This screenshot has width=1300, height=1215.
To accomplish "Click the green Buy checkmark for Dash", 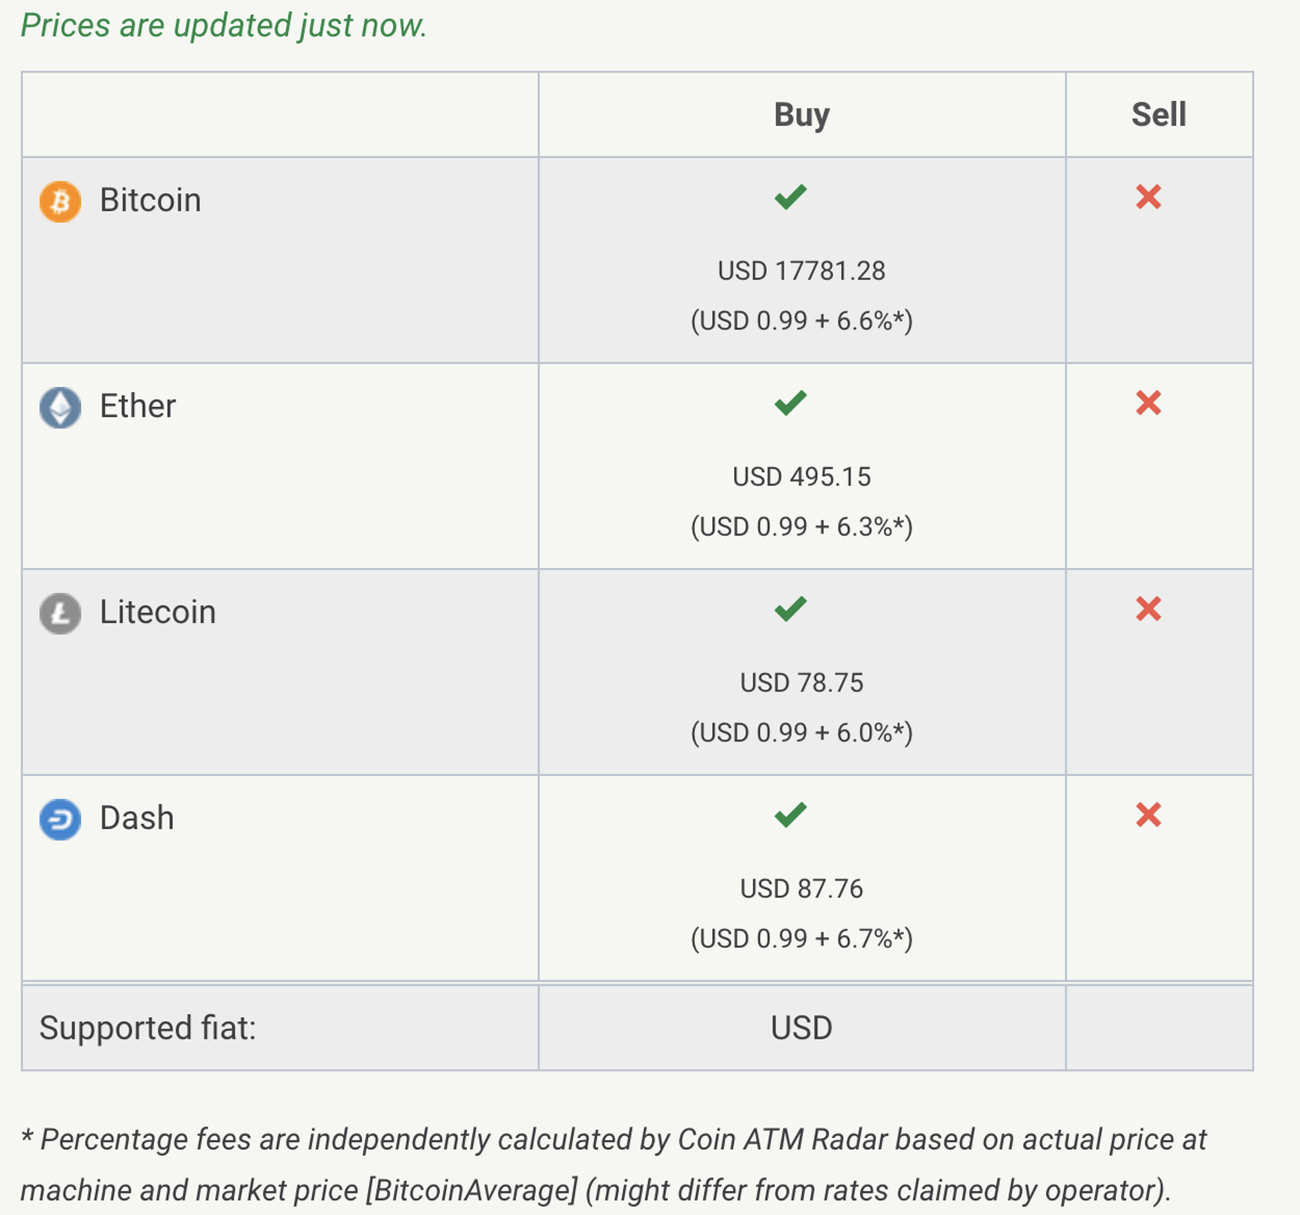I will click(x=790, y=815).
